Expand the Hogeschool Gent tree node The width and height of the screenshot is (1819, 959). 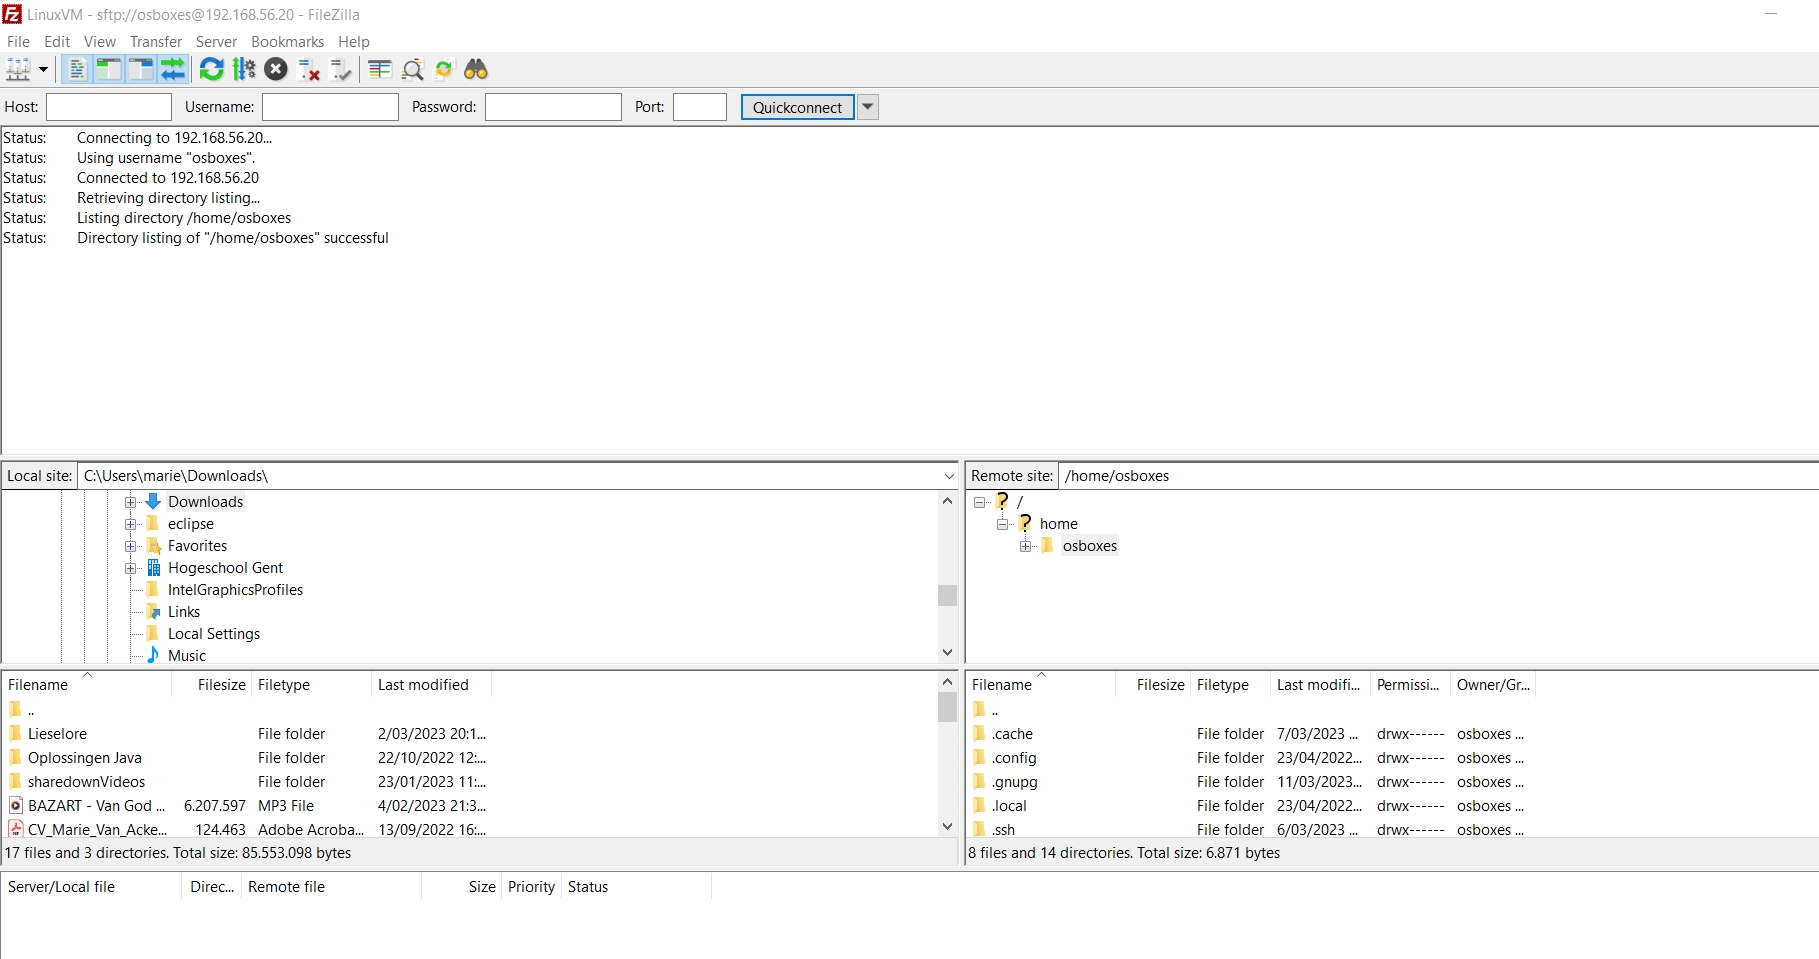[x=130, y=568]
